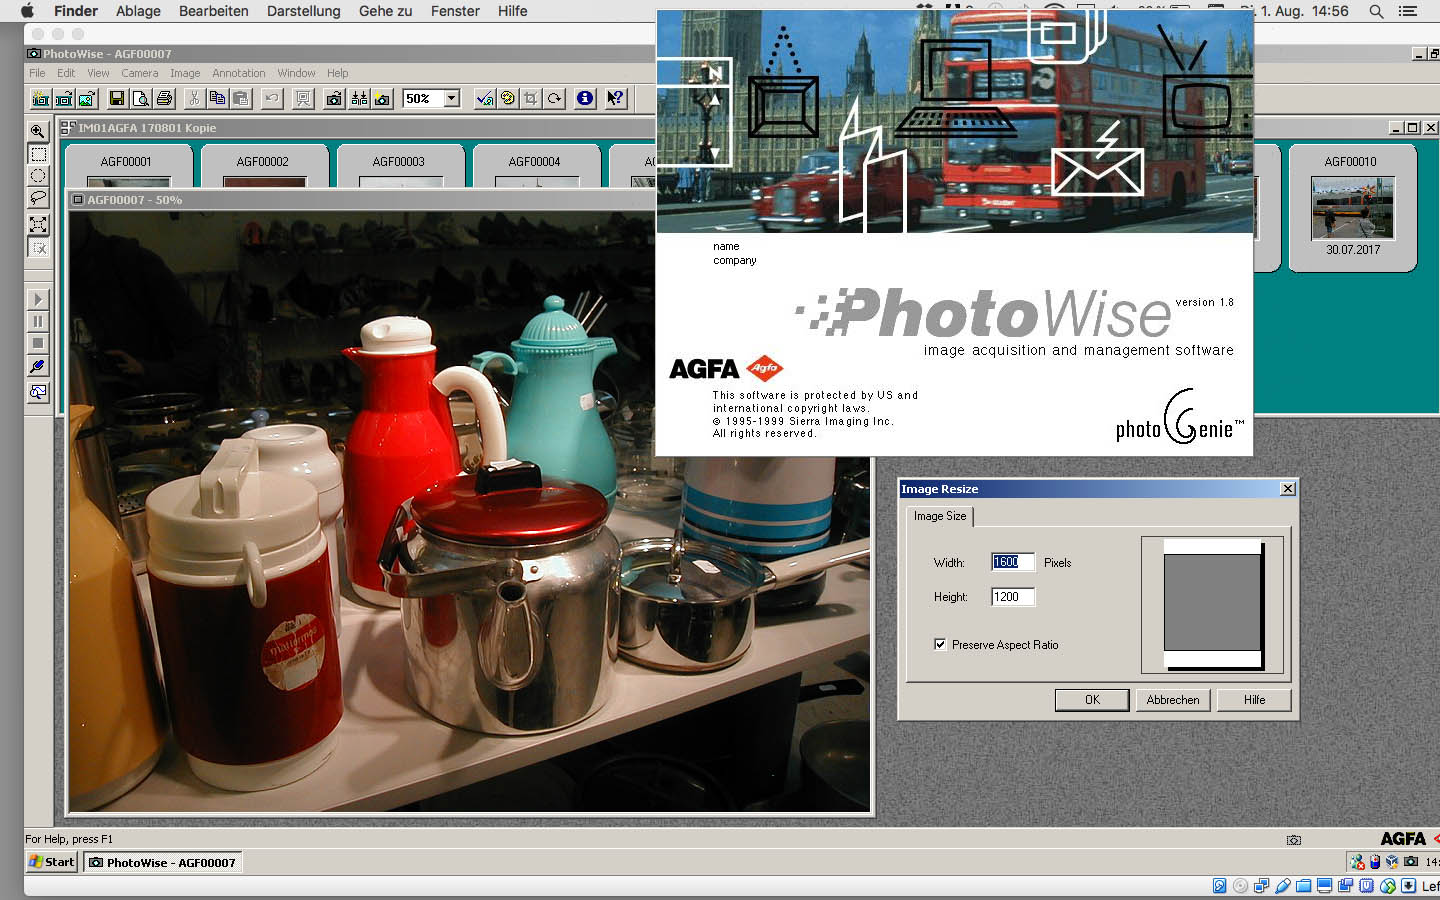The width and height of the screenshot is (1440, 900).
Task: Click the Width field showing 1600
Action: (1012, 562)
